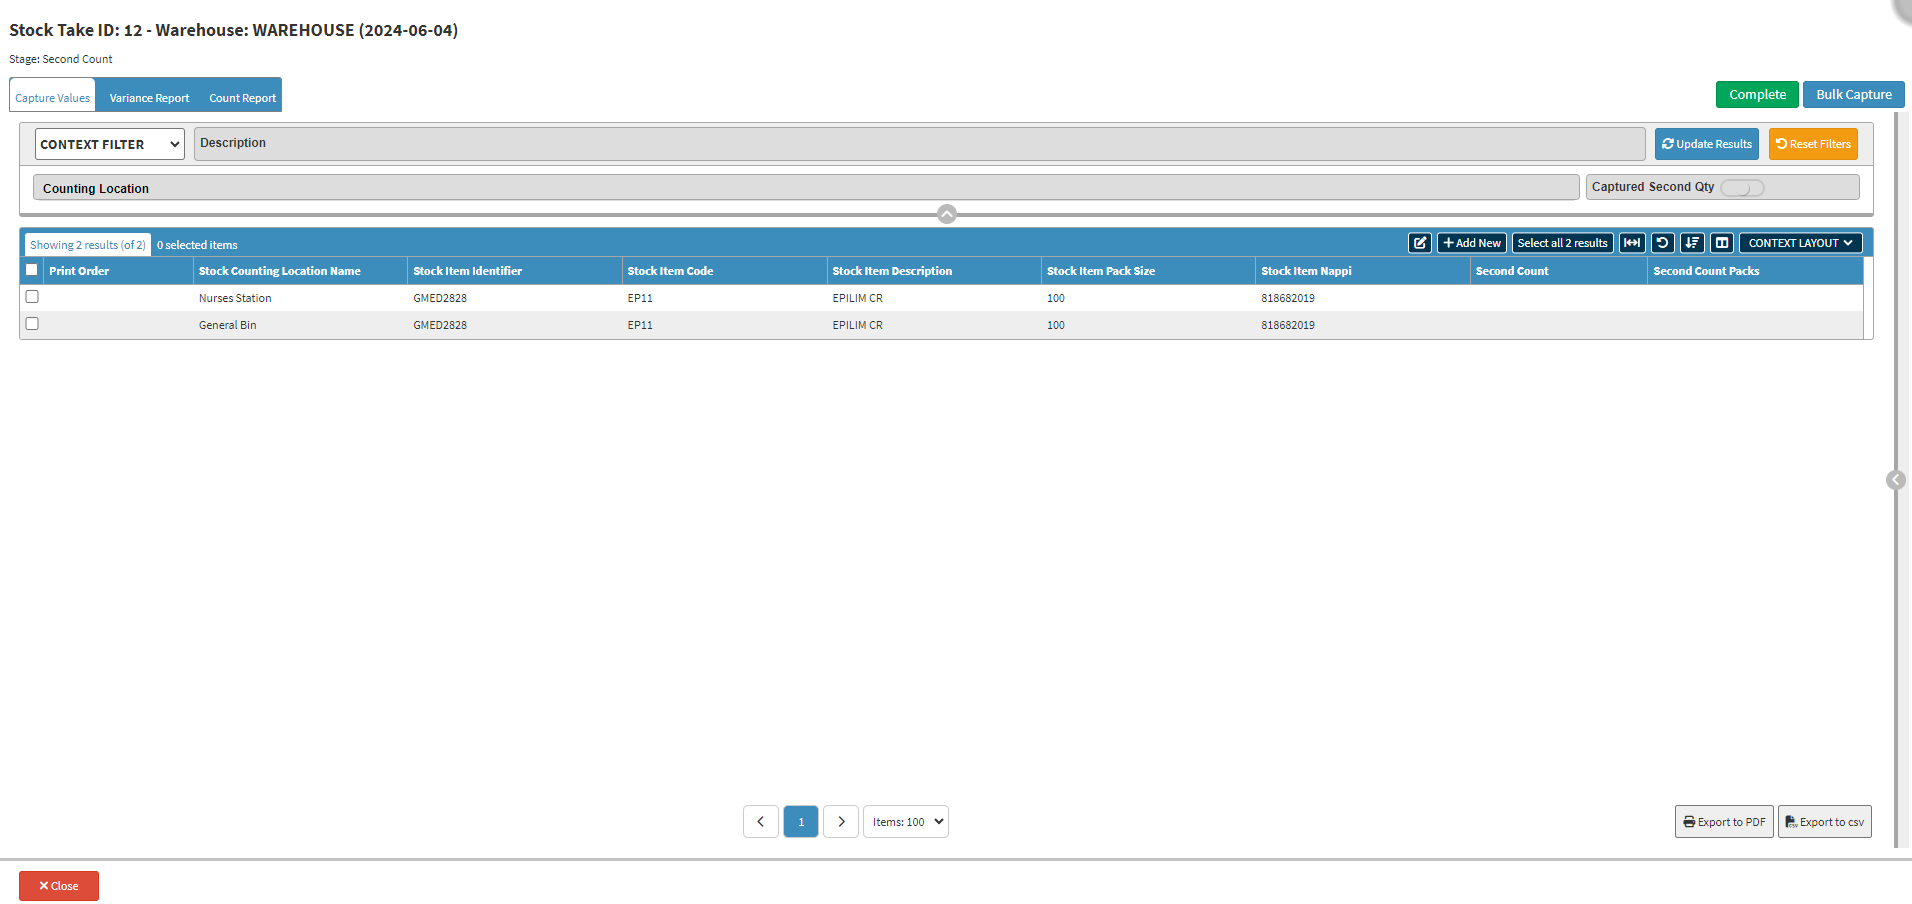1912x904 pixels.
Task: Go to the next page arrow
Action: coord(841,822)
